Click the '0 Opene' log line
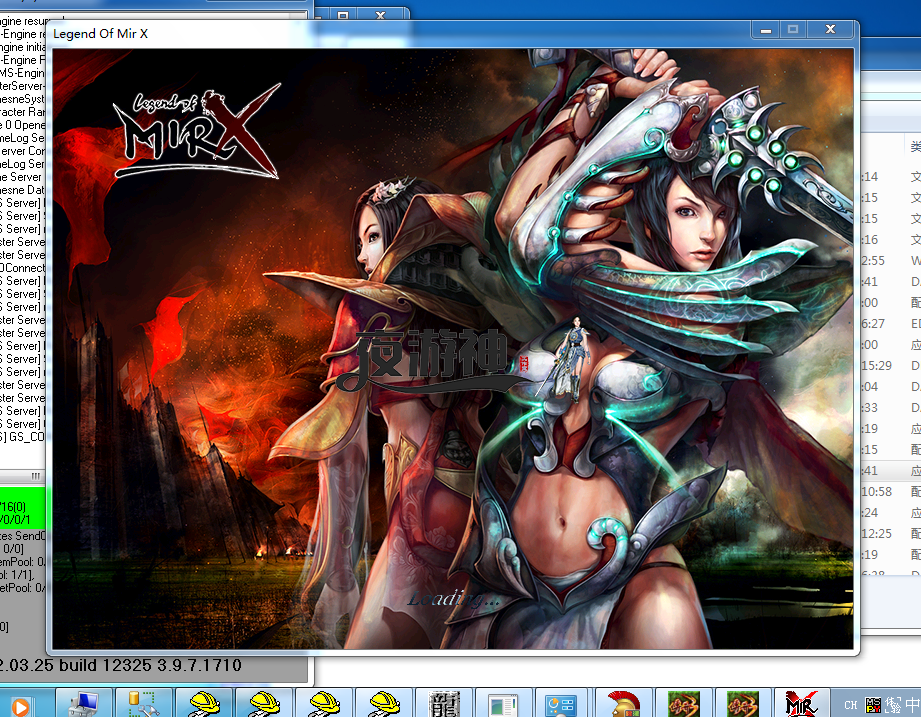The image size is (921, 717). [x=22, y=125]
